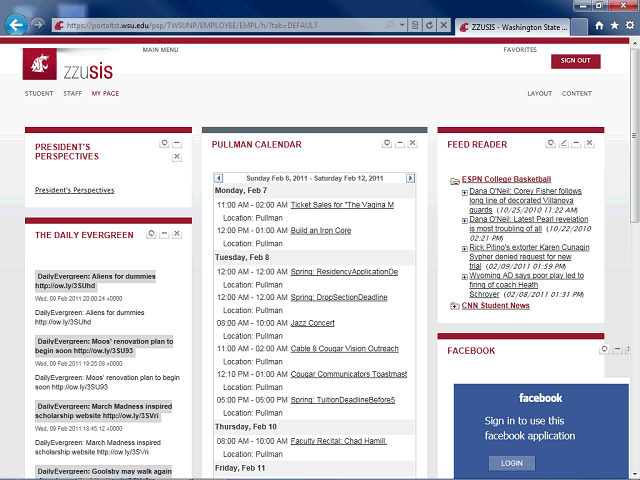Click 'Aliens for dummies' Daily Evergreen headline
Image resolution: width=640 pixels, height=480 pixels.
(x=95, y=281)
